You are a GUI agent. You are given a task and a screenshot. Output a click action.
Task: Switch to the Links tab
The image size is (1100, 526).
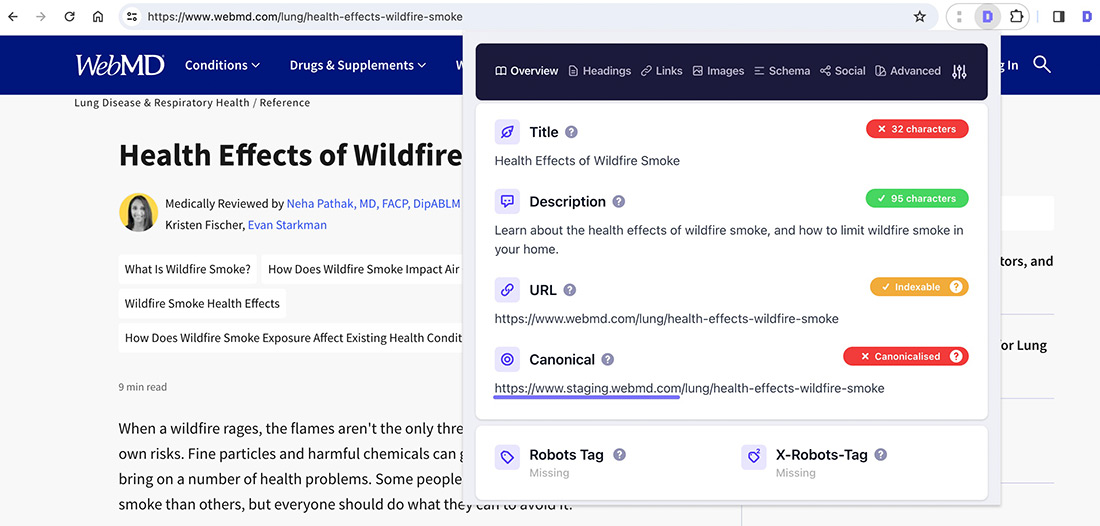(662, 71)
